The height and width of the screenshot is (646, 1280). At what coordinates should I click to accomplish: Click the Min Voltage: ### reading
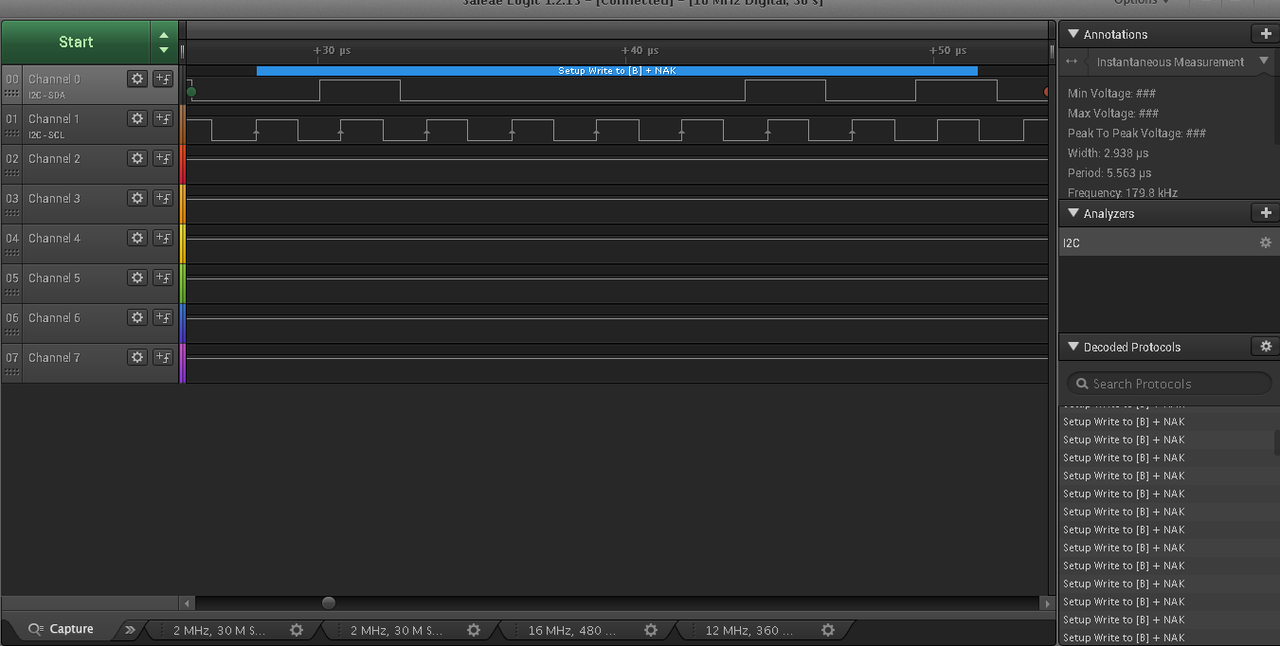coord(1112,93)
